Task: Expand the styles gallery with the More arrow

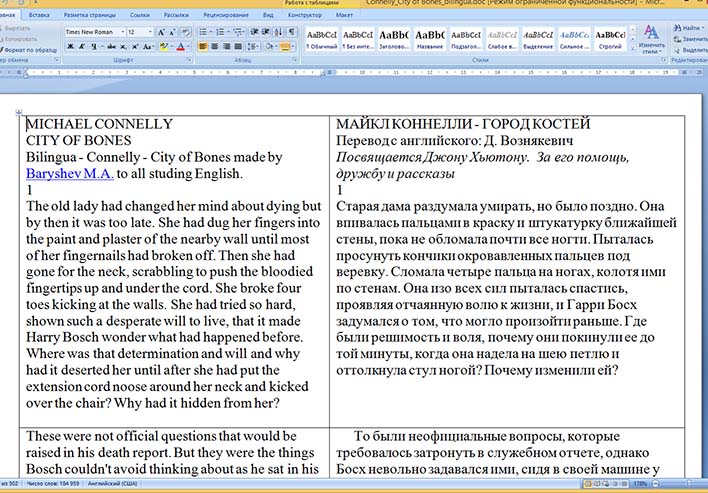Action: [x=632, y=48]
